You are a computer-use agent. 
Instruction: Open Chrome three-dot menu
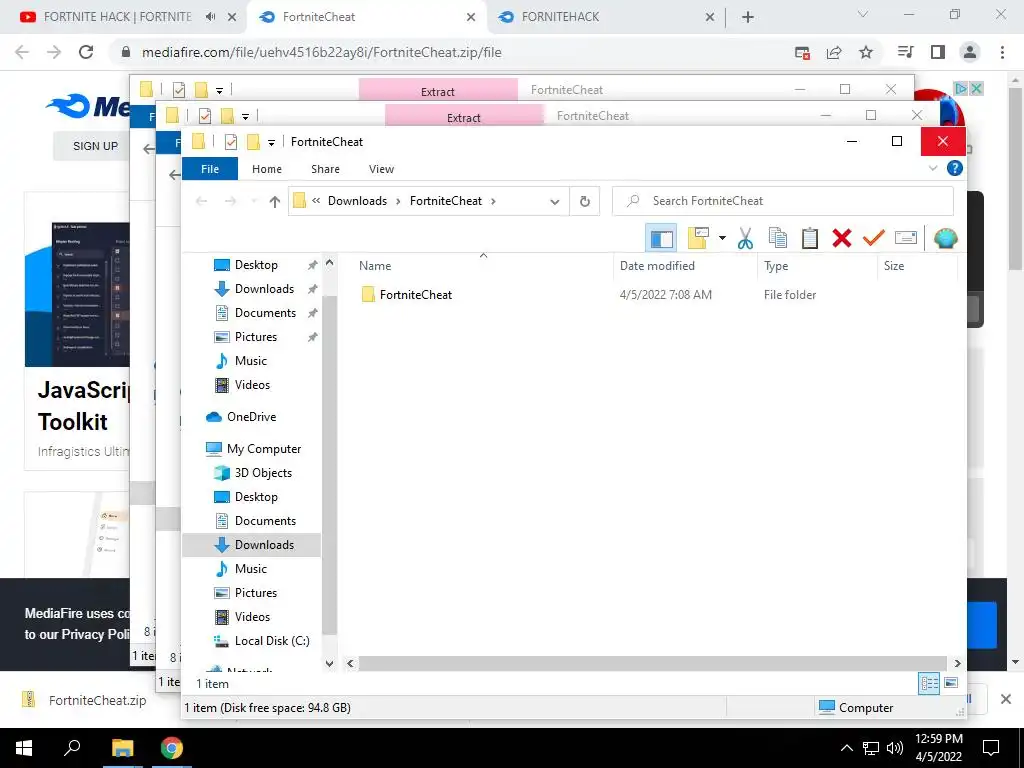[x=1002, y=52]
